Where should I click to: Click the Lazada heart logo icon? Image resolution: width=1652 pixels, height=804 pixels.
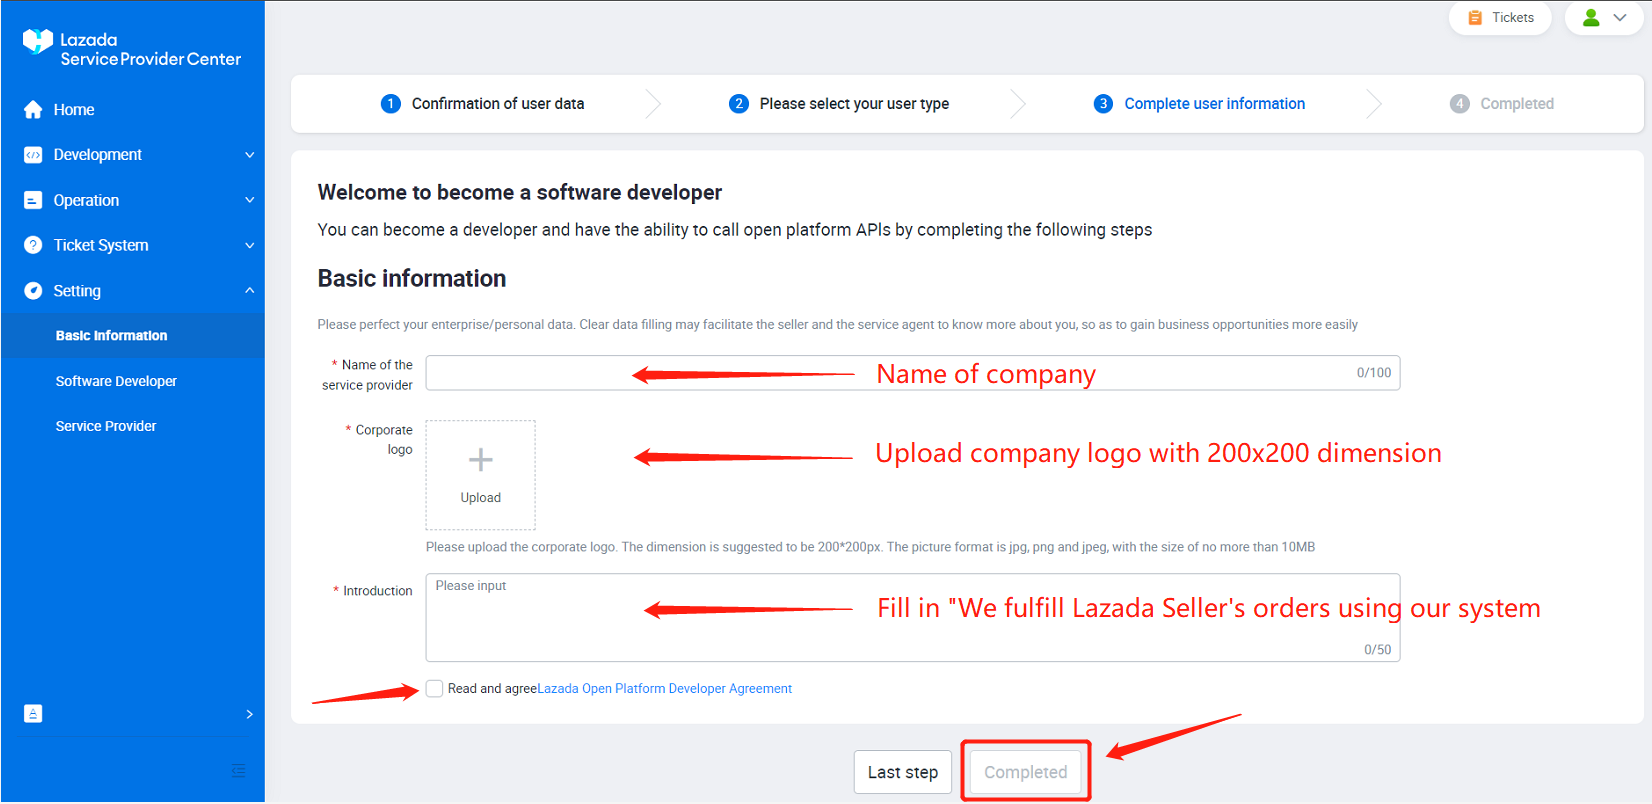[x=38, y=41]
